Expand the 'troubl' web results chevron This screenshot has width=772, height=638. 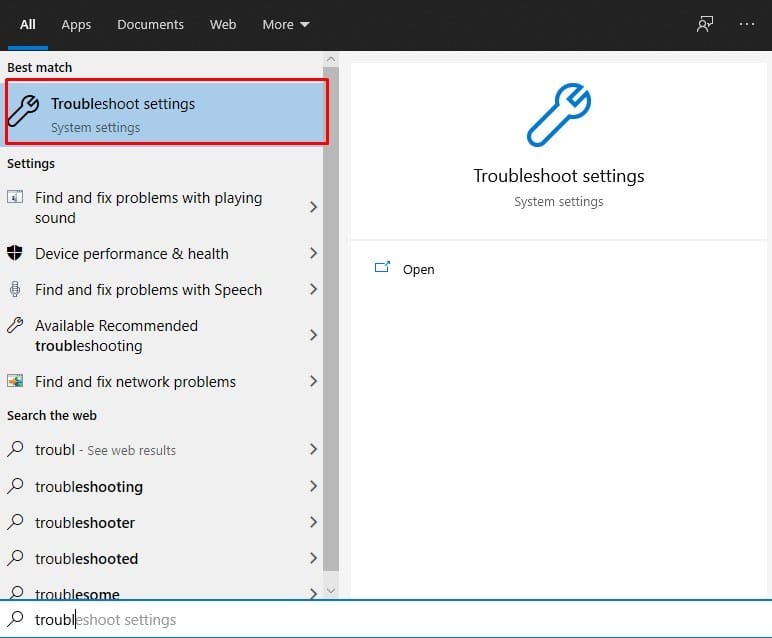pos(313,449)
